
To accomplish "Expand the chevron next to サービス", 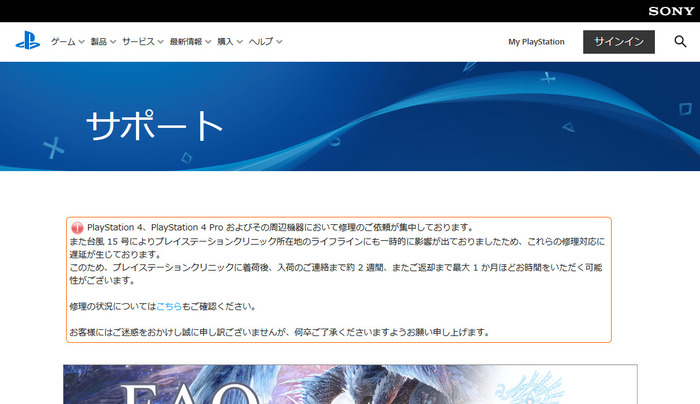I will pos(161,42).
